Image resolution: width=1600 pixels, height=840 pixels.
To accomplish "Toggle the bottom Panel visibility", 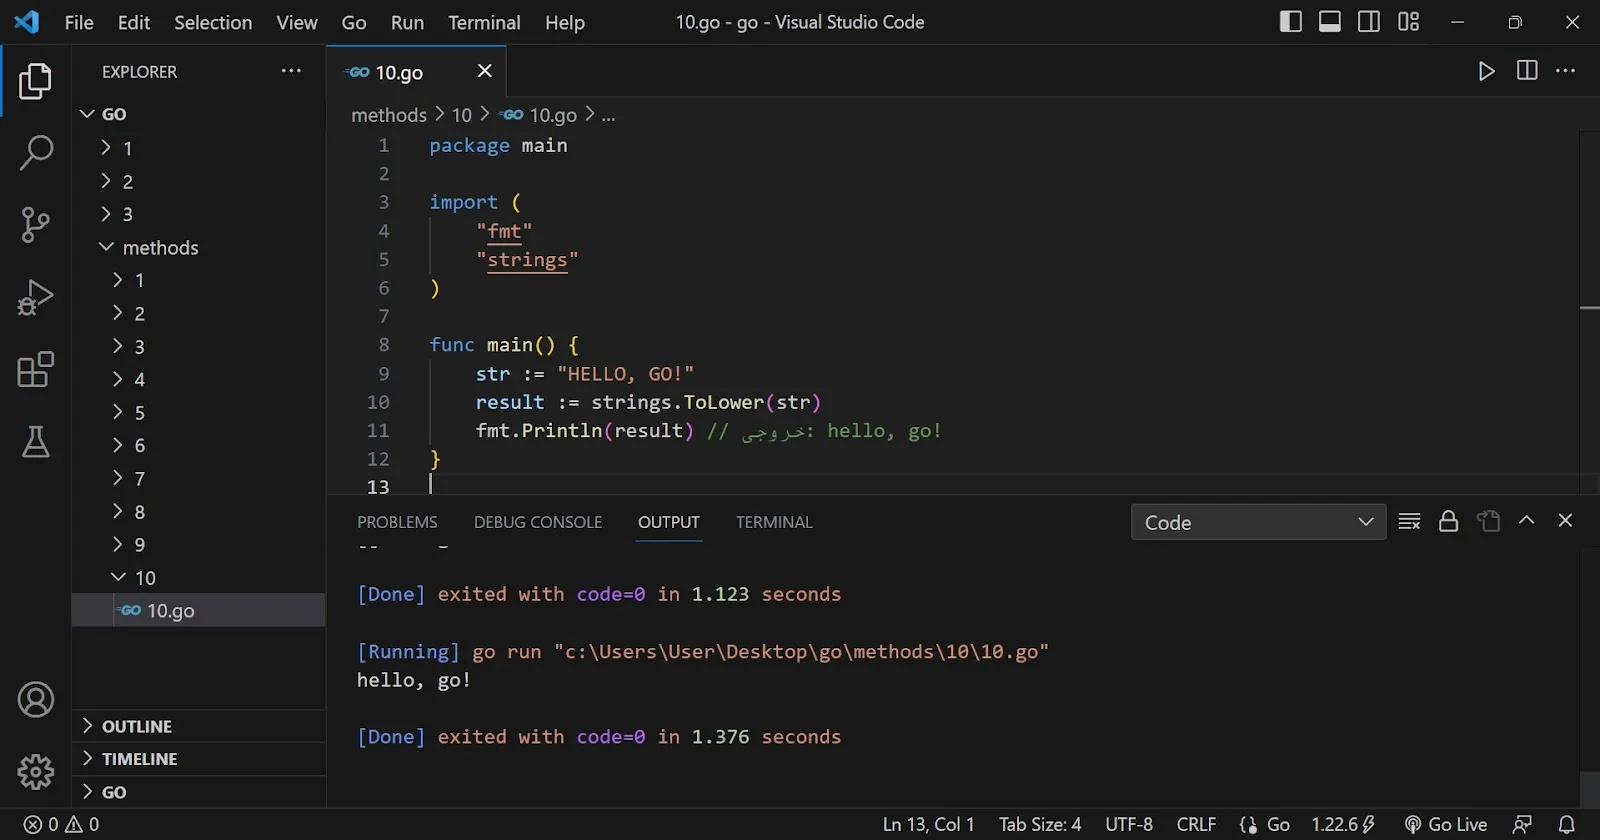I will [1330, 22].
